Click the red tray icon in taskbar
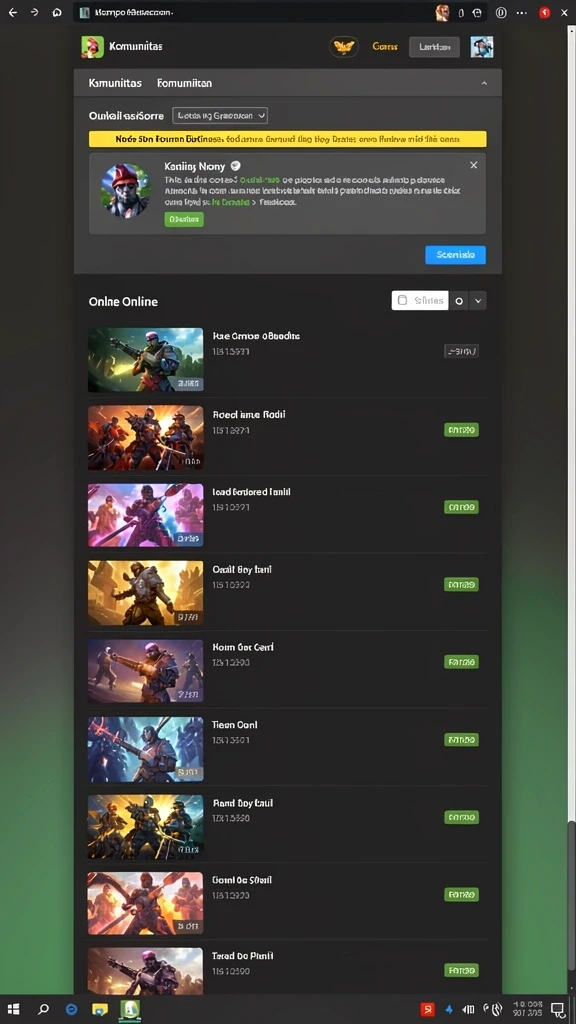Screen dimensions: 576x1024 (x=428, y=1009)
